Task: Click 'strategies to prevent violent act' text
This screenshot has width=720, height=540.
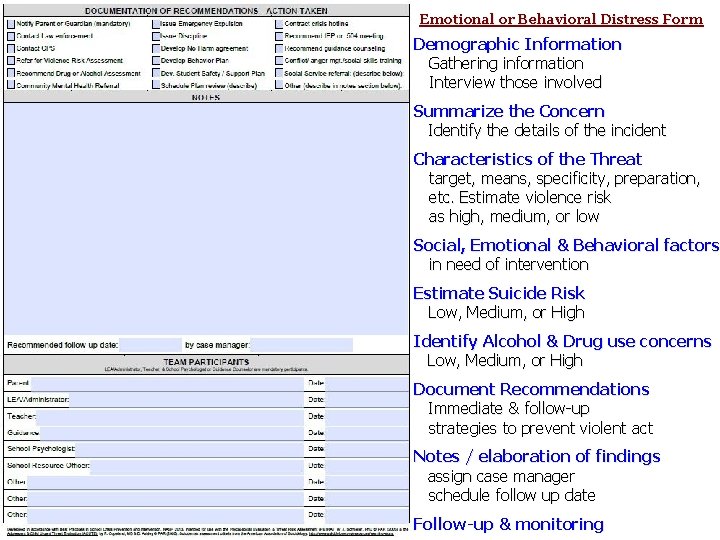Action: point(540,428)
